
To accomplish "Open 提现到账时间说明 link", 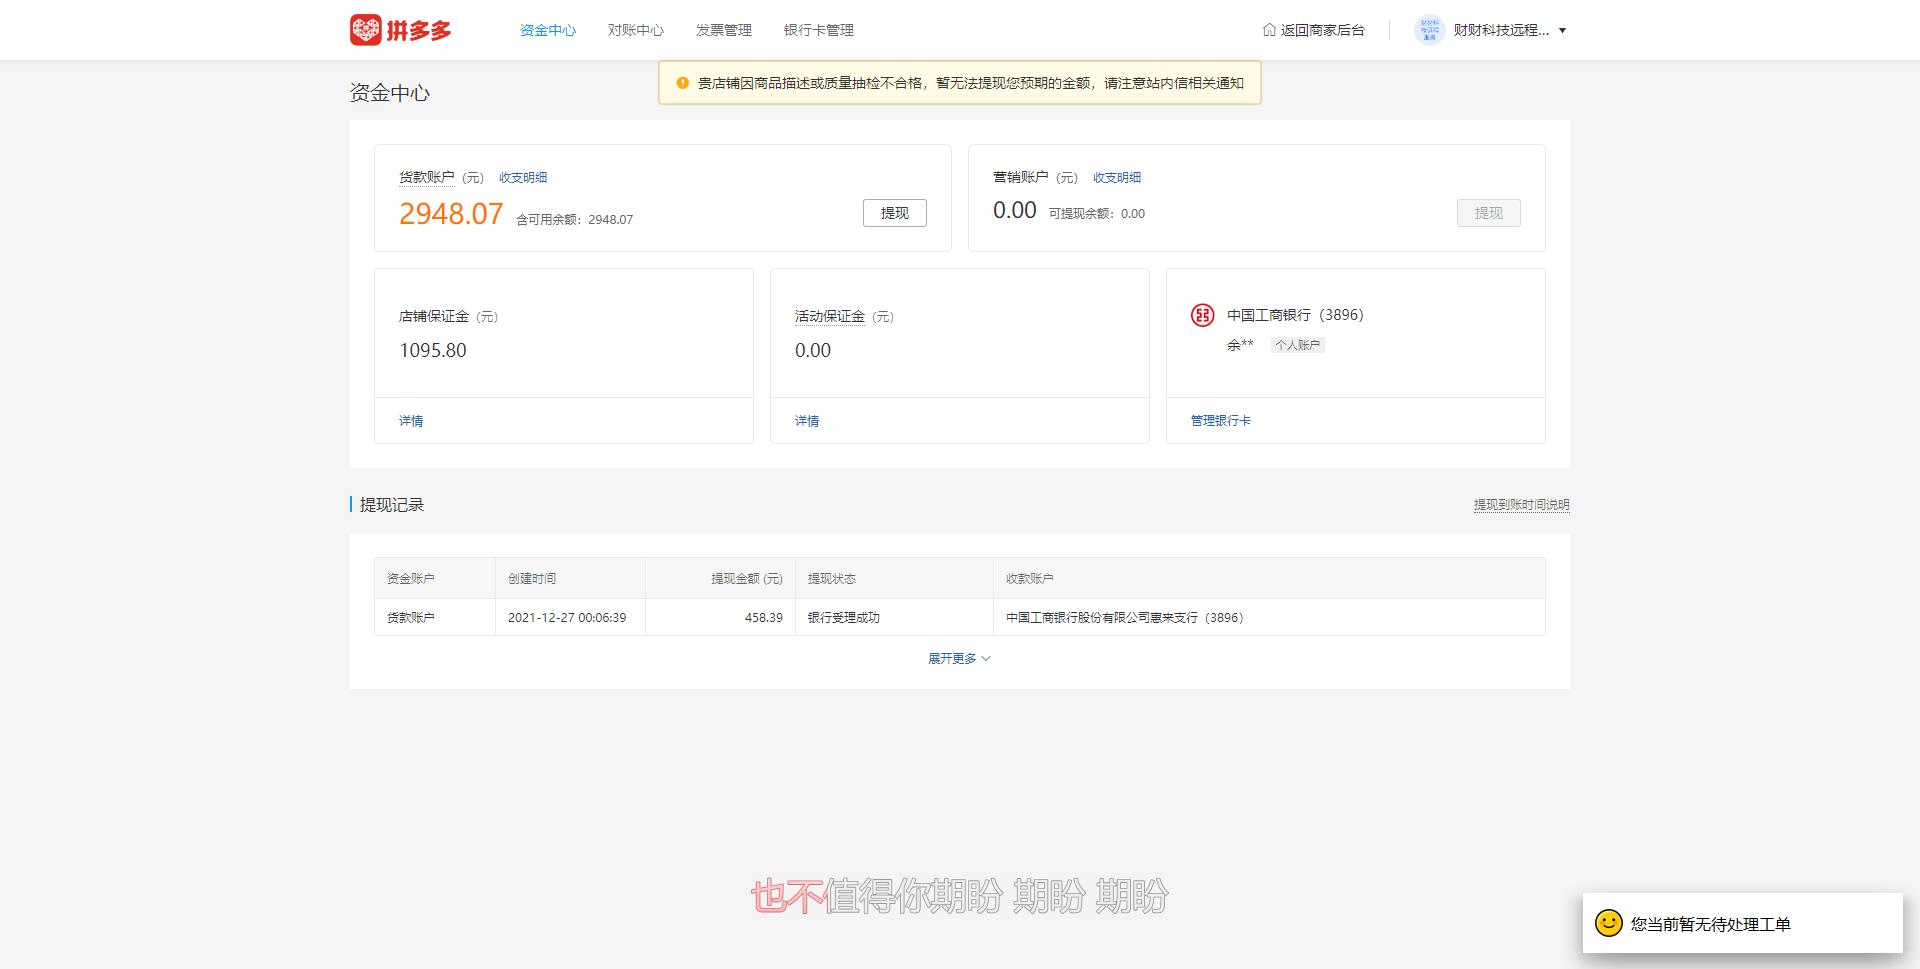I will [1521, 505].
